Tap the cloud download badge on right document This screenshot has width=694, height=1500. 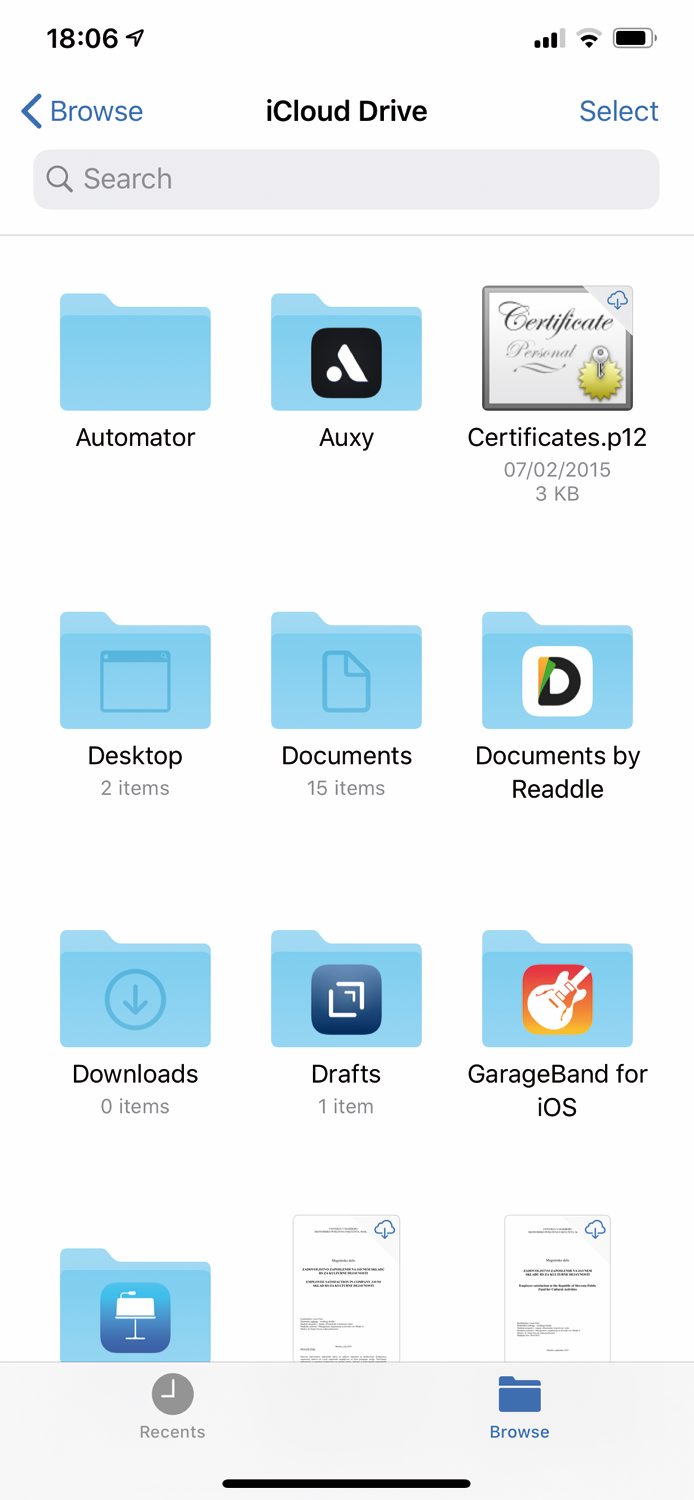pos(596,1228)
